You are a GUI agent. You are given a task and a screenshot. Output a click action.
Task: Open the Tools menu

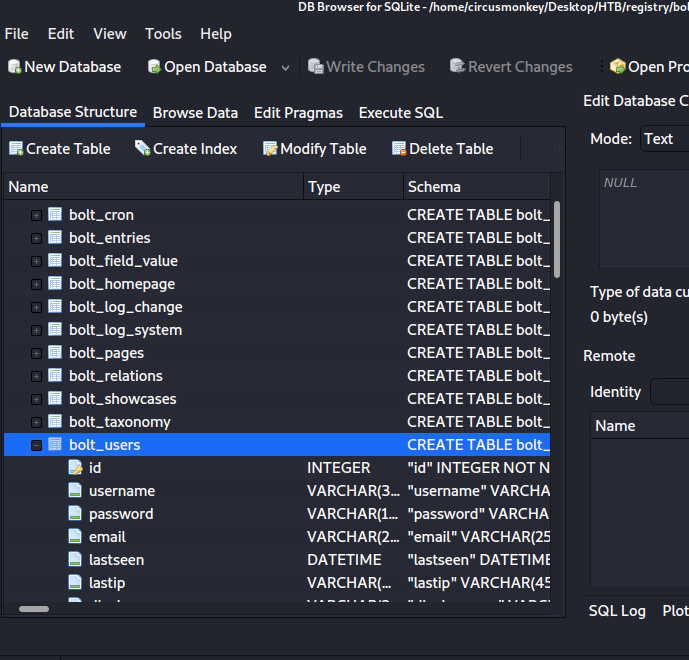tap(163, 34)
